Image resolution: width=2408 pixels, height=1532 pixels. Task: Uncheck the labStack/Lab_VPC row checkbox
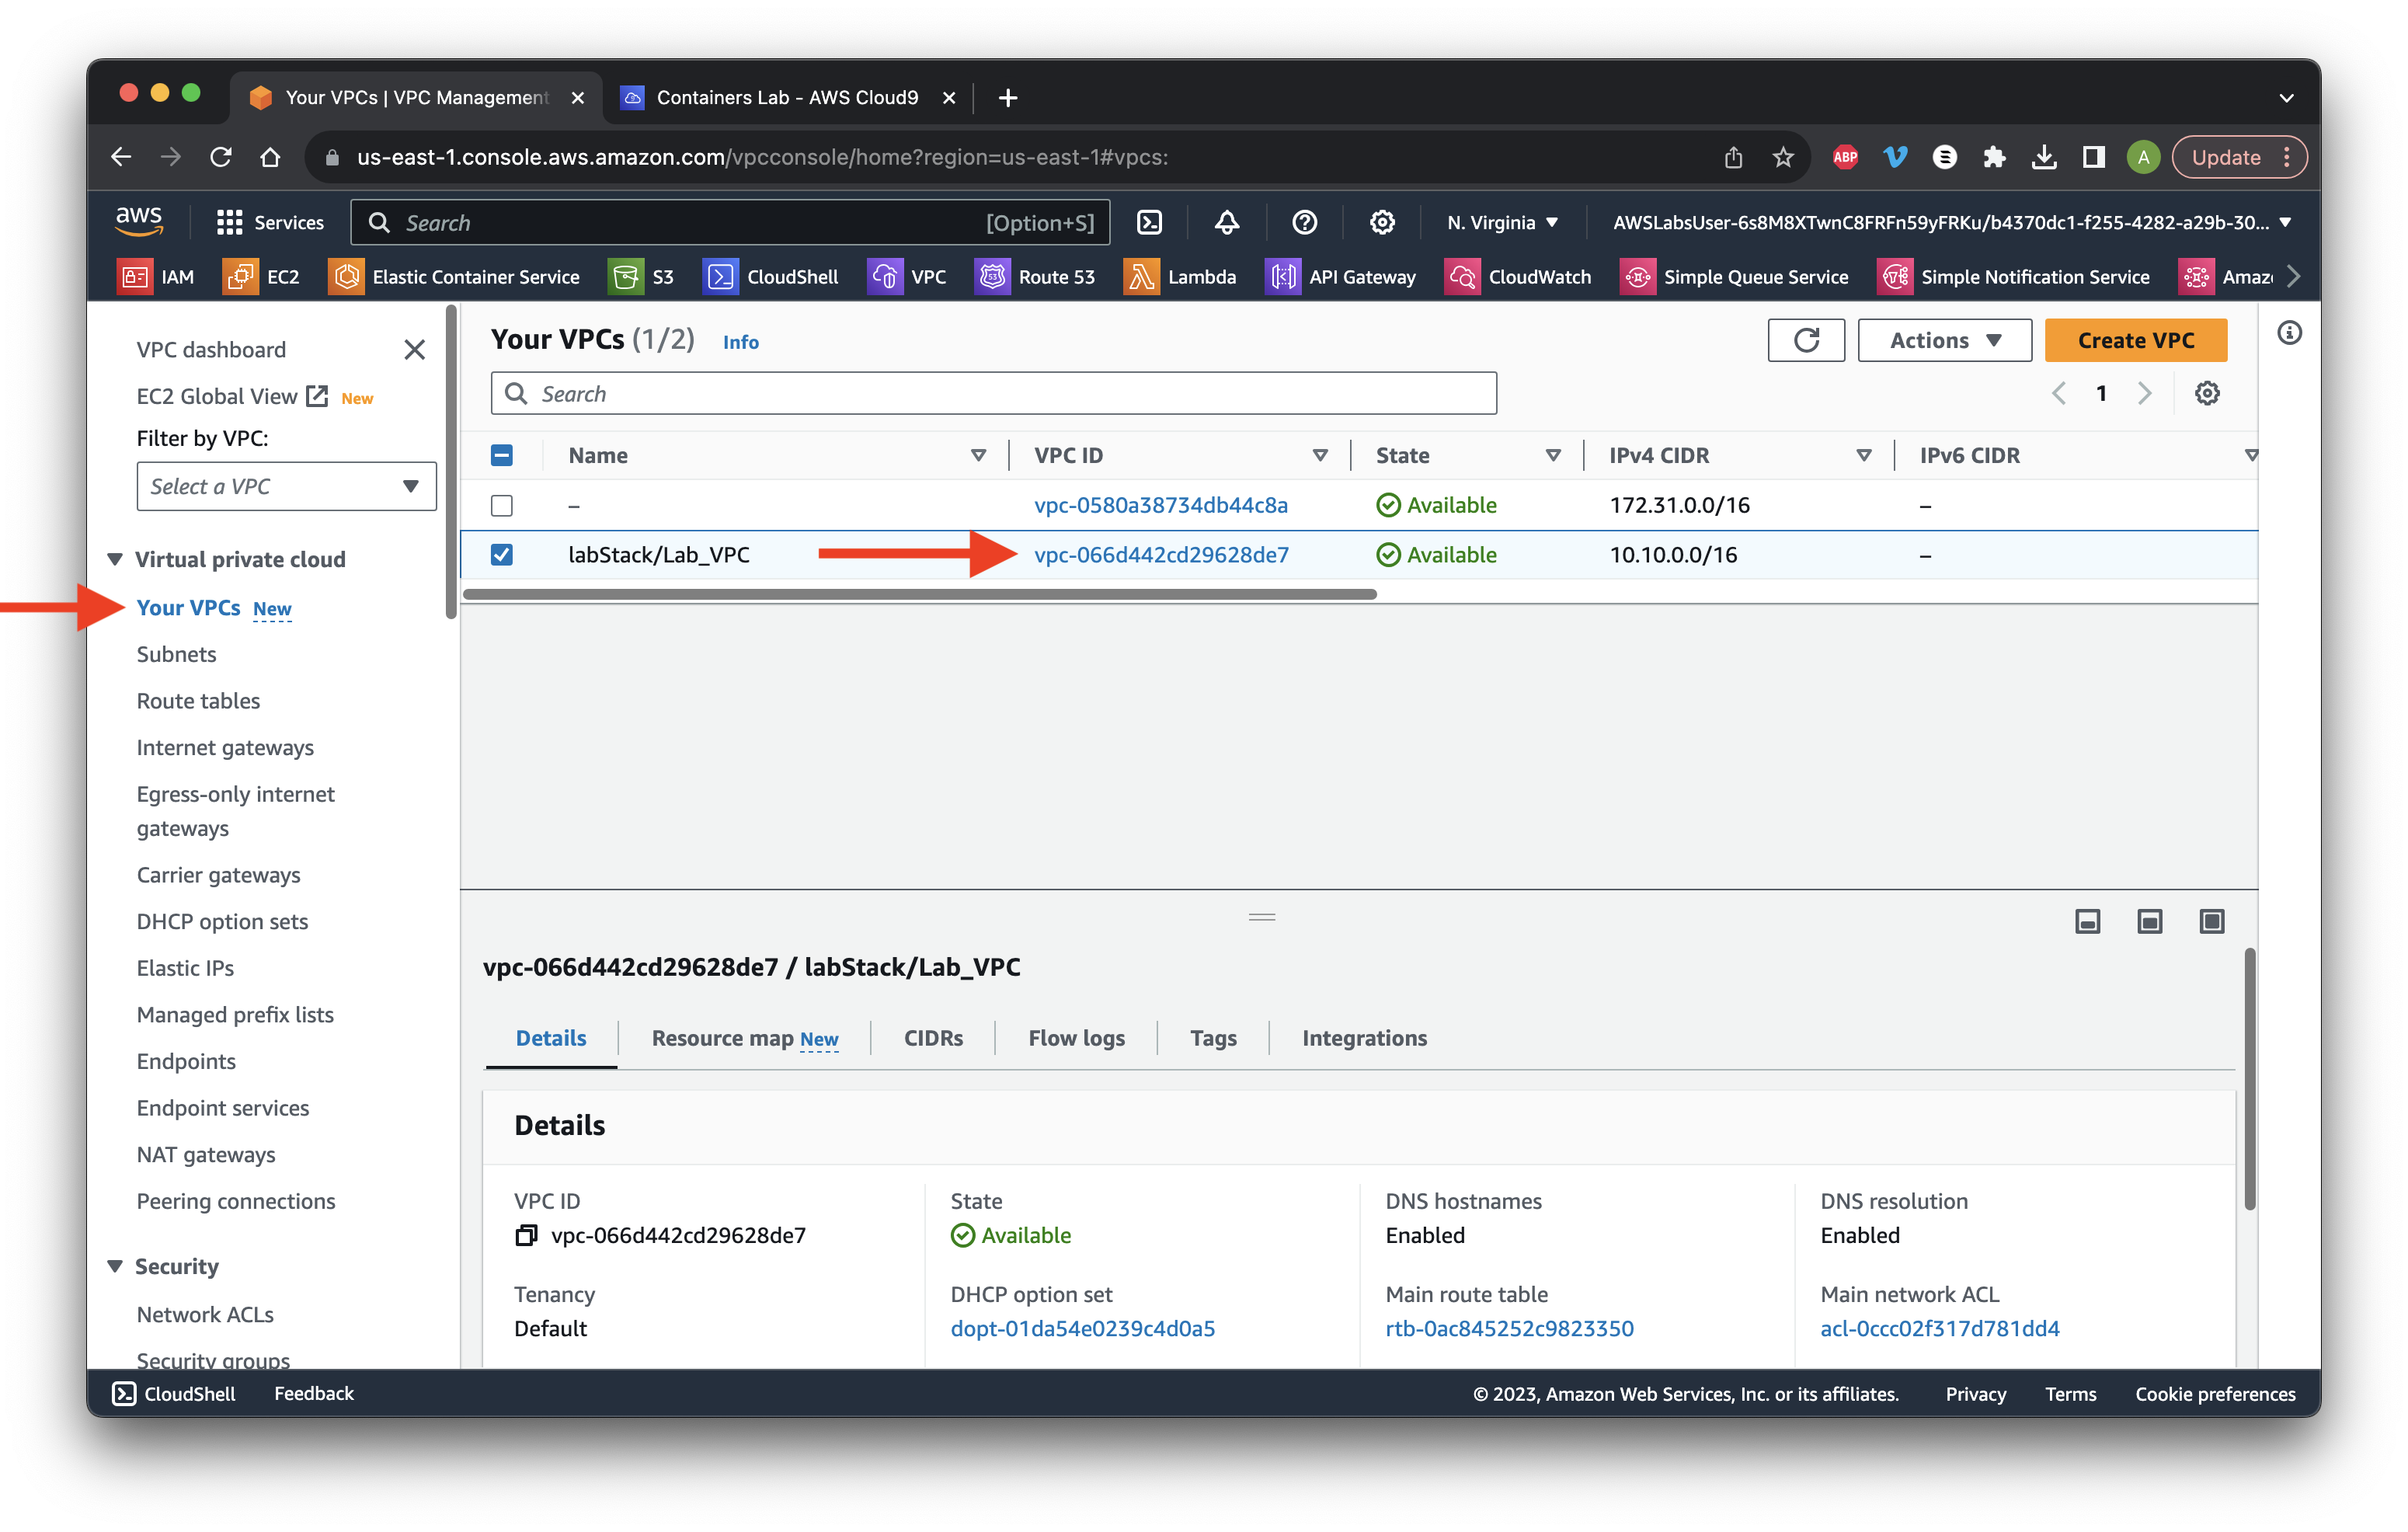[x=502, y=554]
